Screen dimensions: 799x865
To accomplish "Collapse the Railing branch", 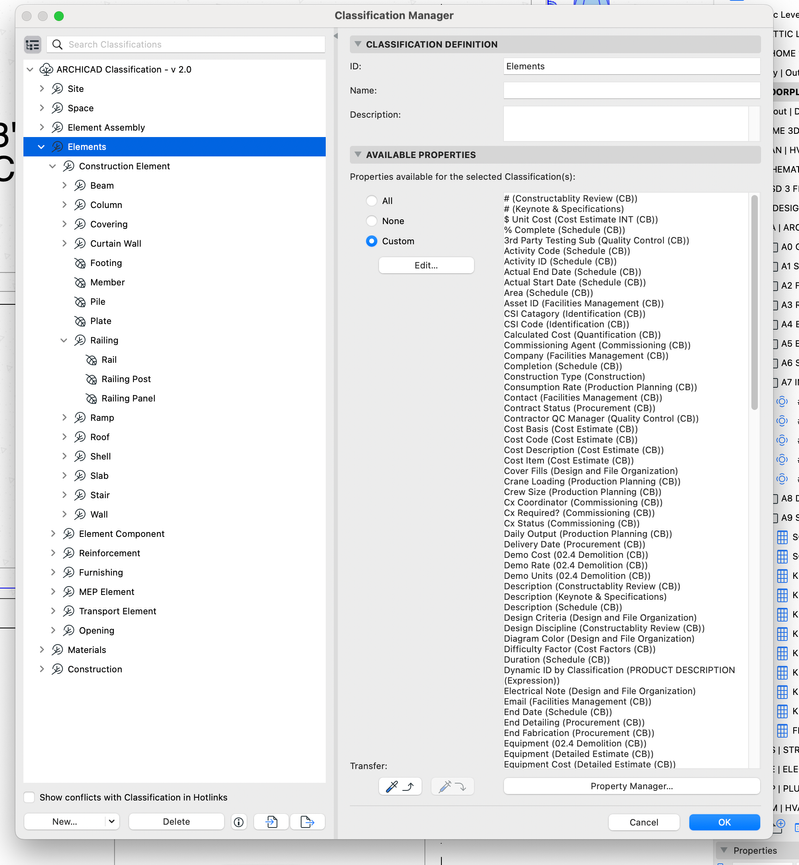I will [64, 340].
